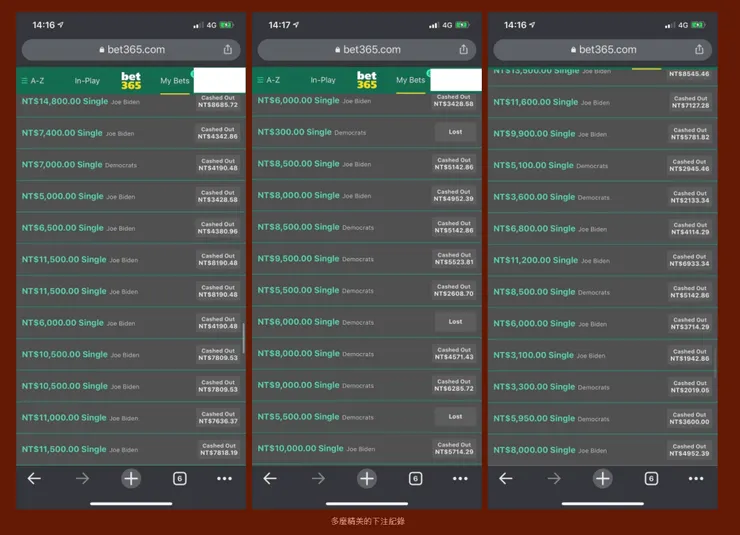Open the NT$7,400.00 Single Joe Biden bet

tap(131, 133)
